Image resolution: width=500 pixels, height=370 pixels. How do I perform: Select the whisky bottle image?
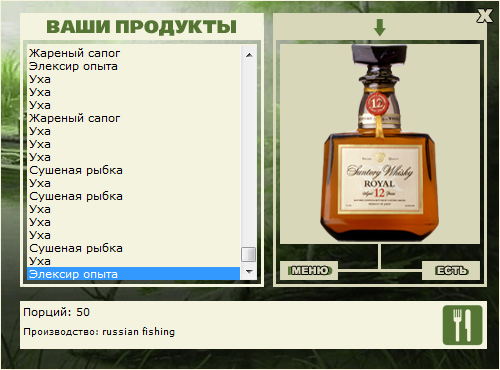380,144
